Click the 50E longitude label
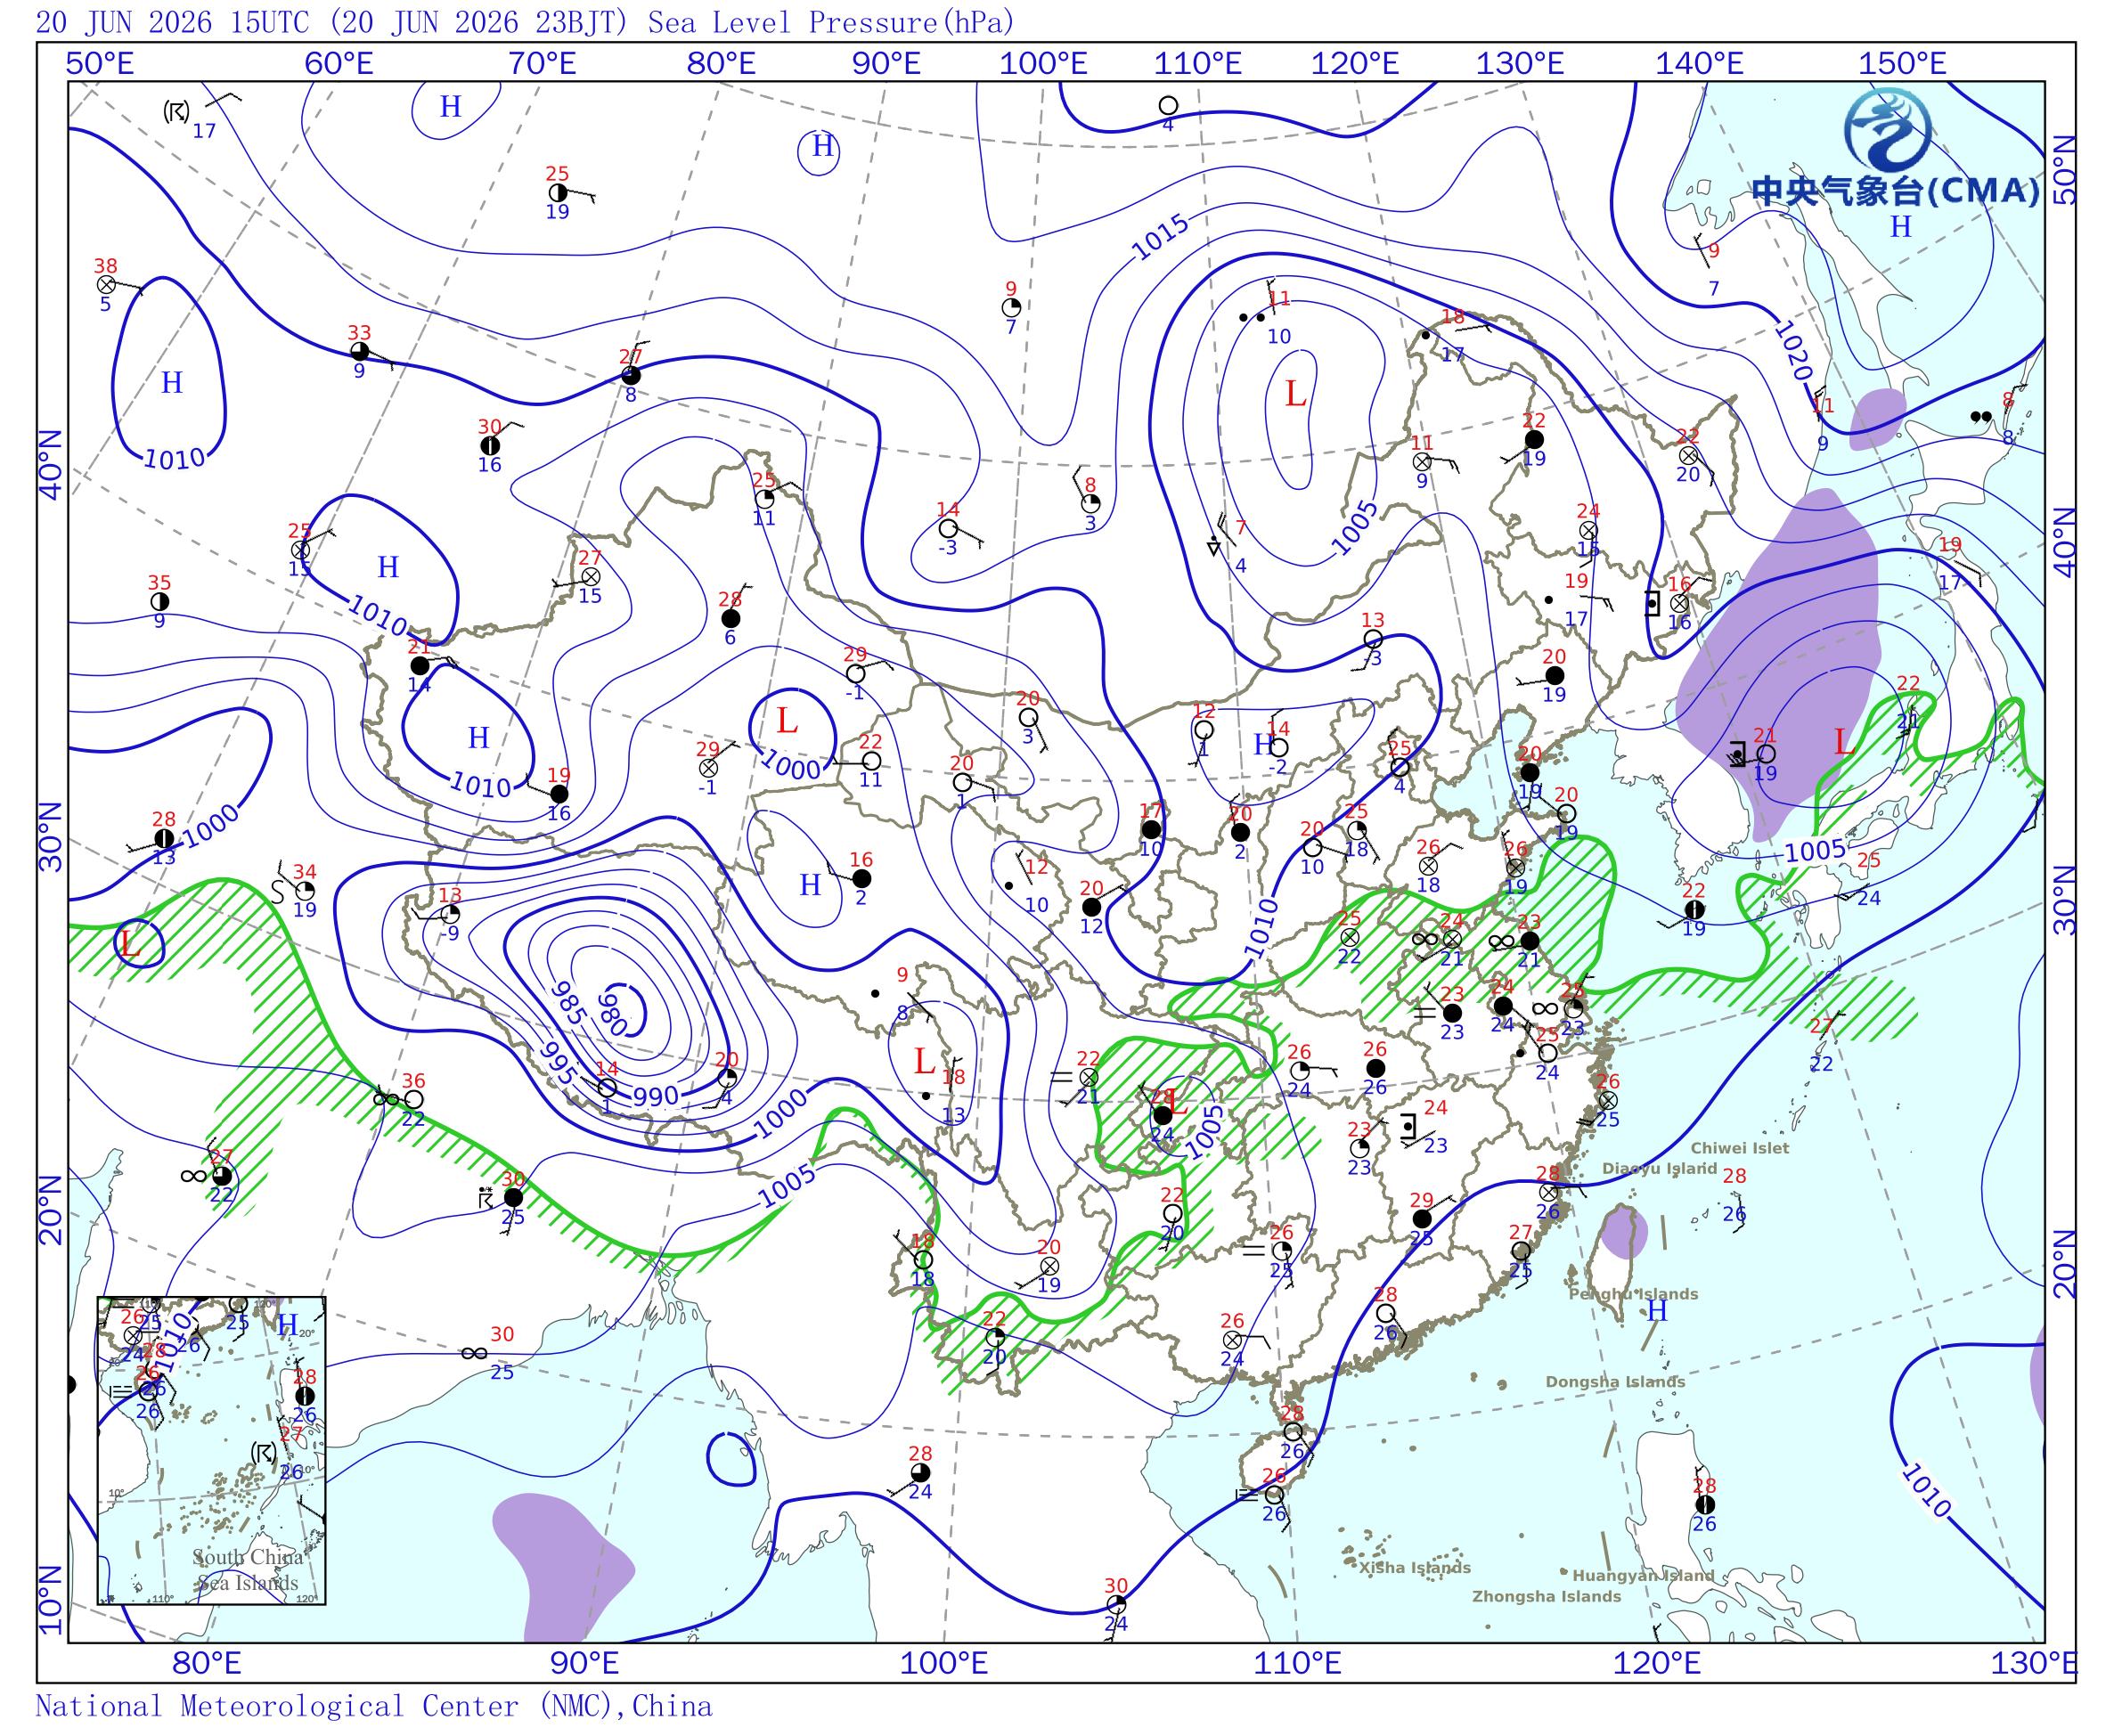This screenshot has height=1736, width=2114. 99,64
